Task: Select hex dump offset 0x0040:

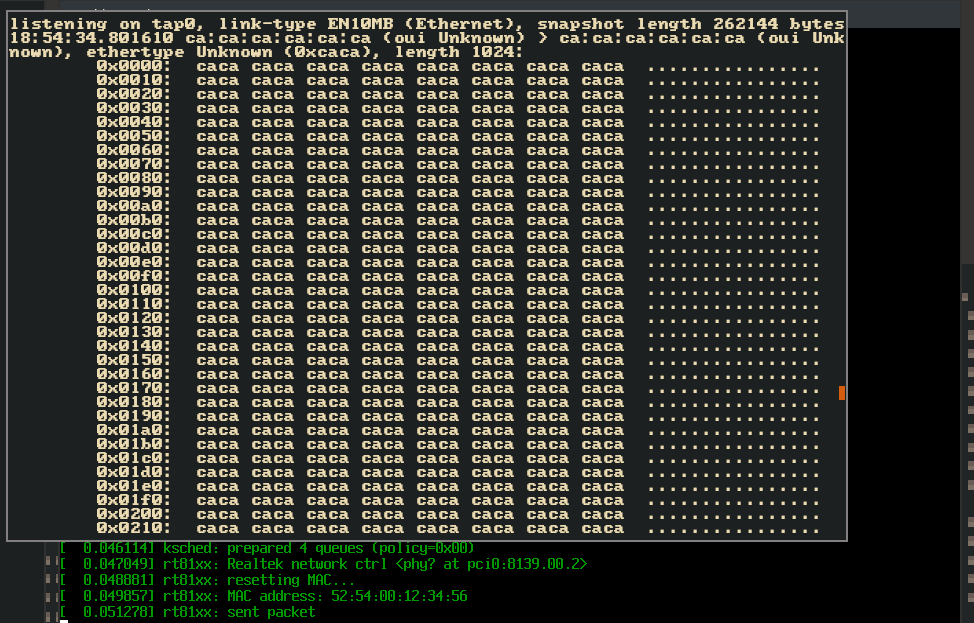Action: (x=134, y=122)
